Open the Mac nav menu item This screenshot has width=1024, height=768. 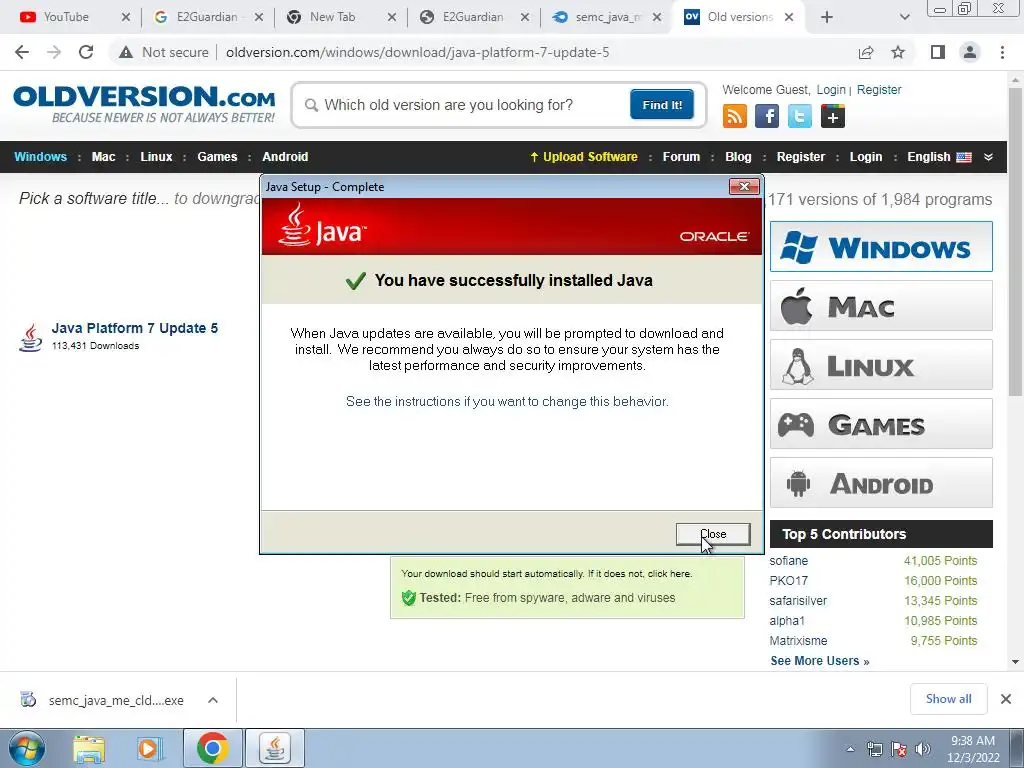[103, 157]
